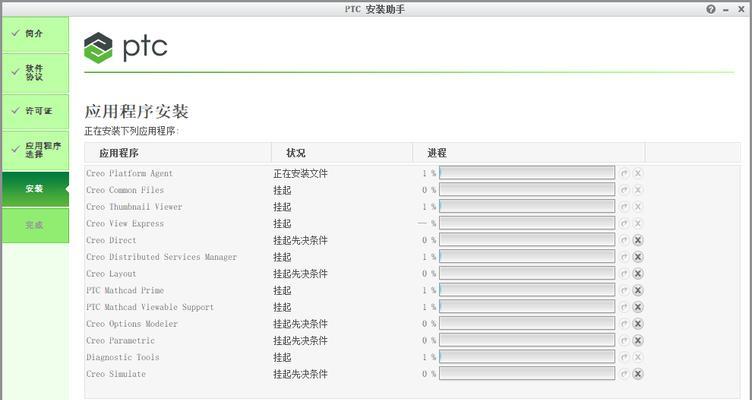This screenshot has width=752, height=400.
Task: Select the Creo Parametric row name
Action: point(120,341)
